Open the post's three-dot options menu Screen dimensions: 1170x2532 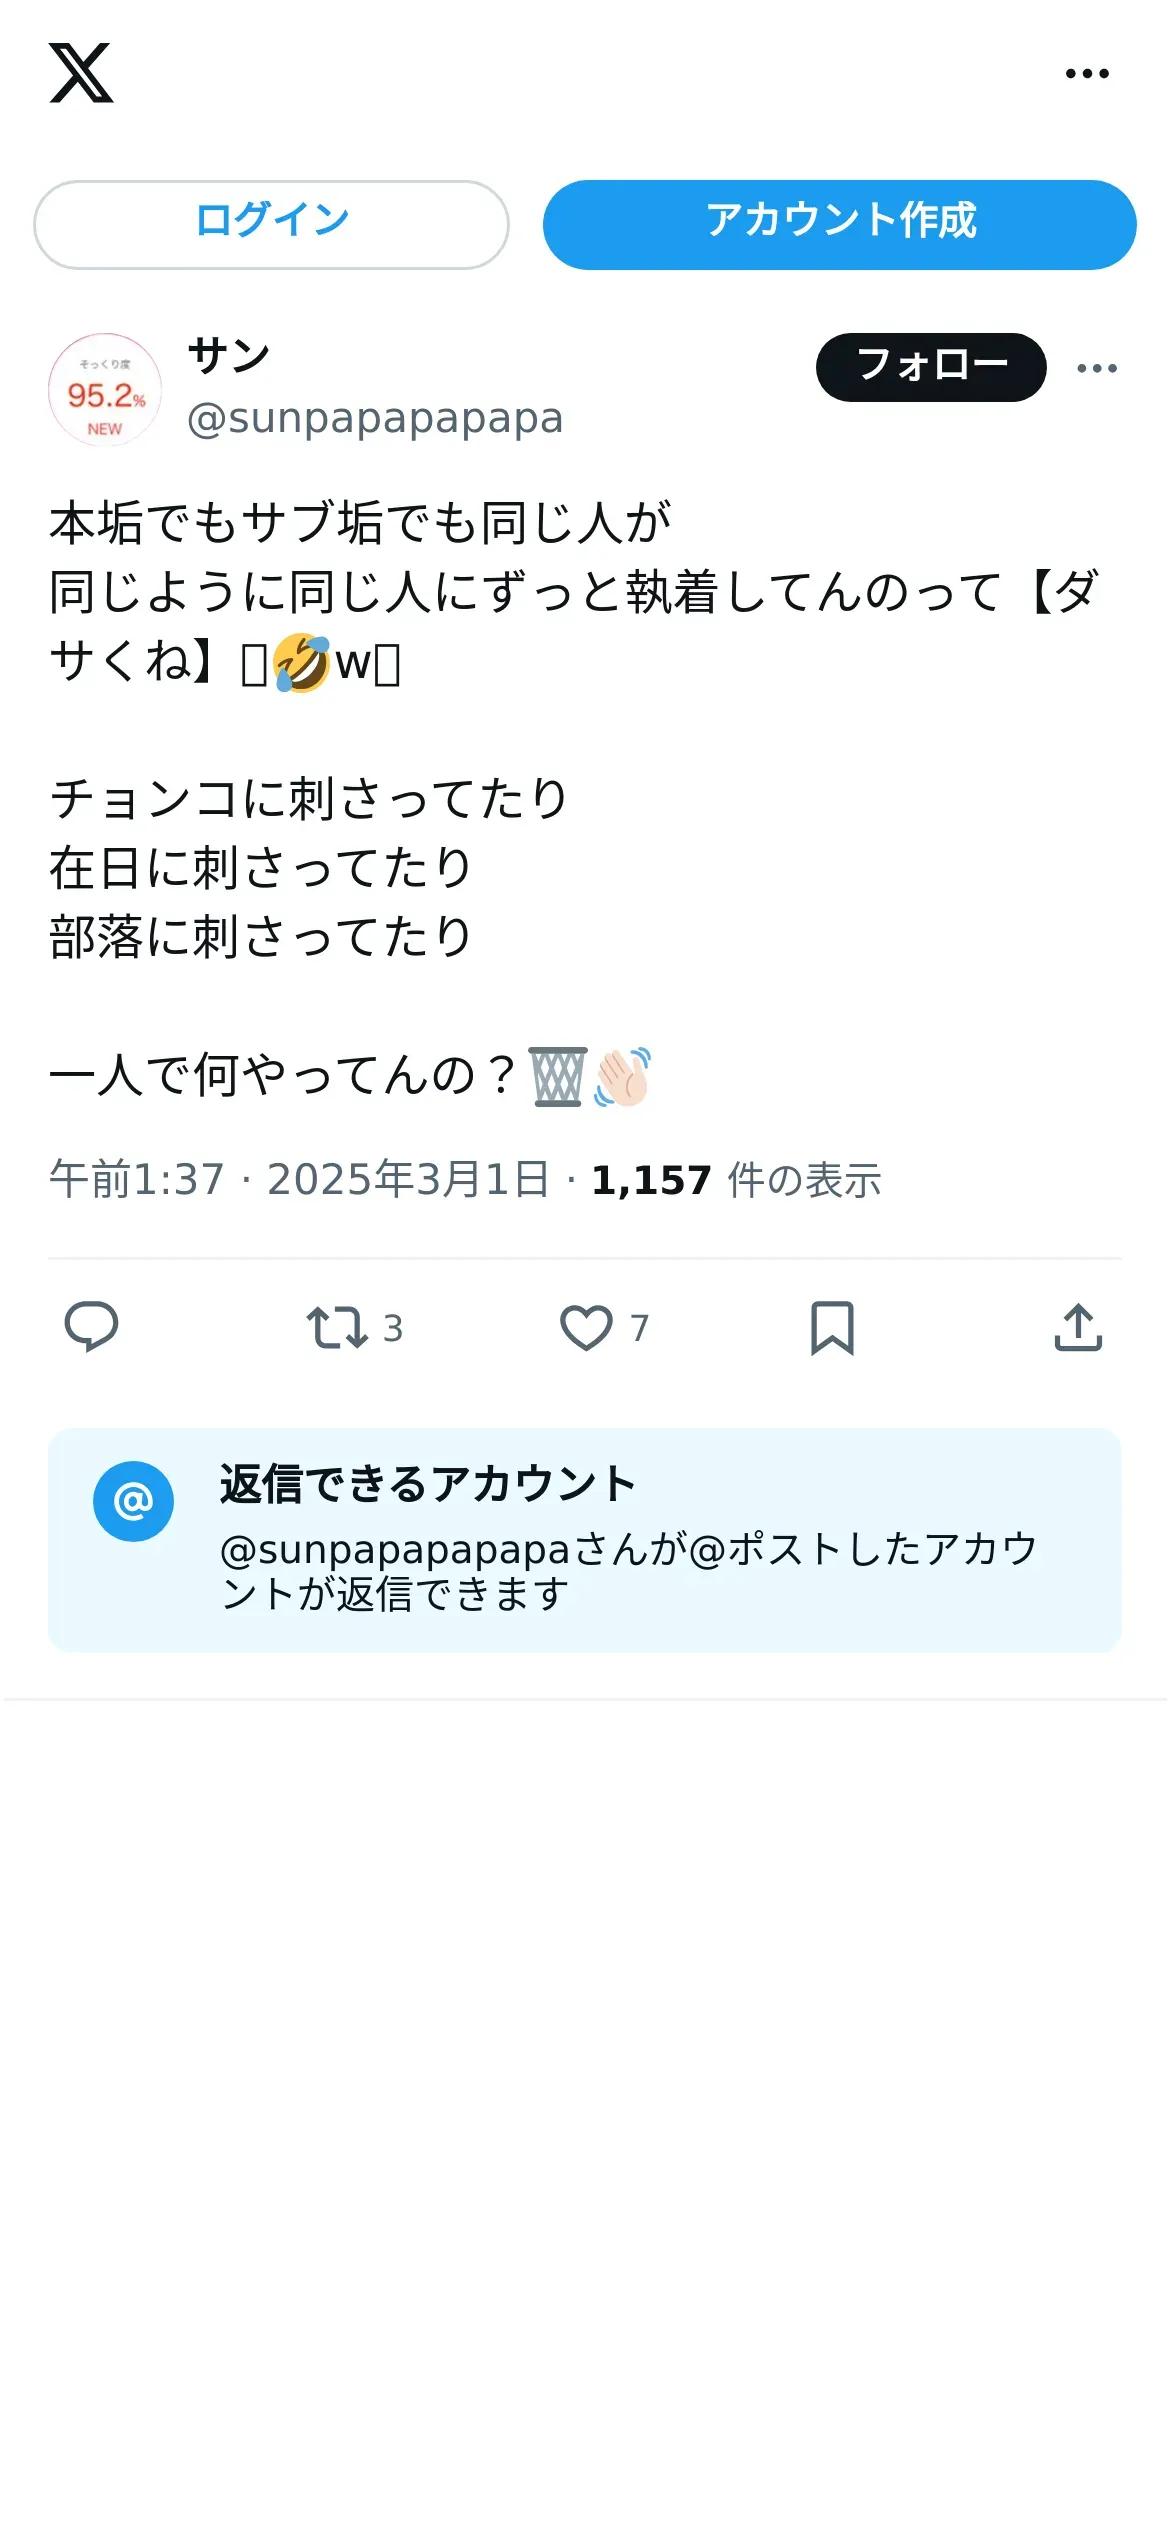pos(1097,368)
